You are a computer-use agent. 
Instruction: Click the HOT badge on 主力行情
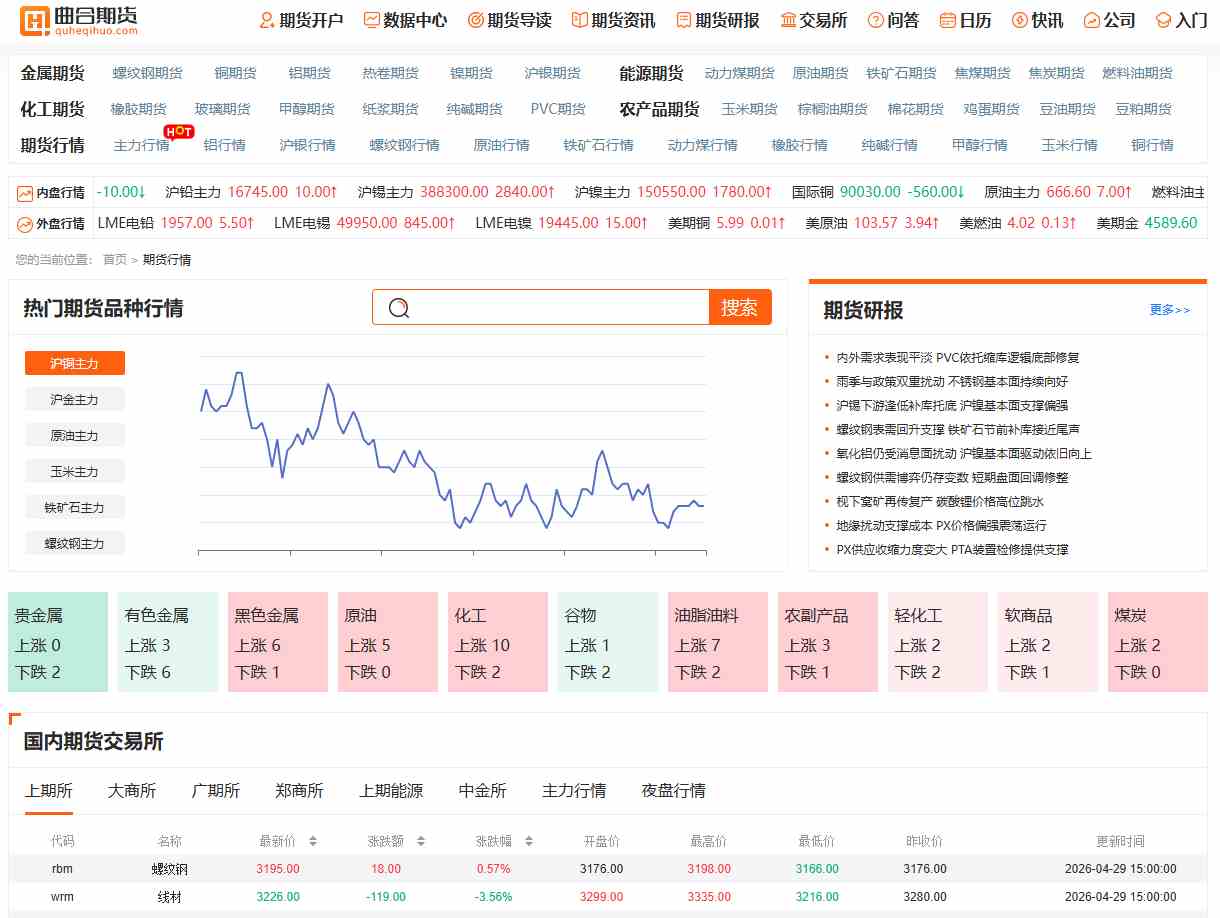tap(178, 131)
